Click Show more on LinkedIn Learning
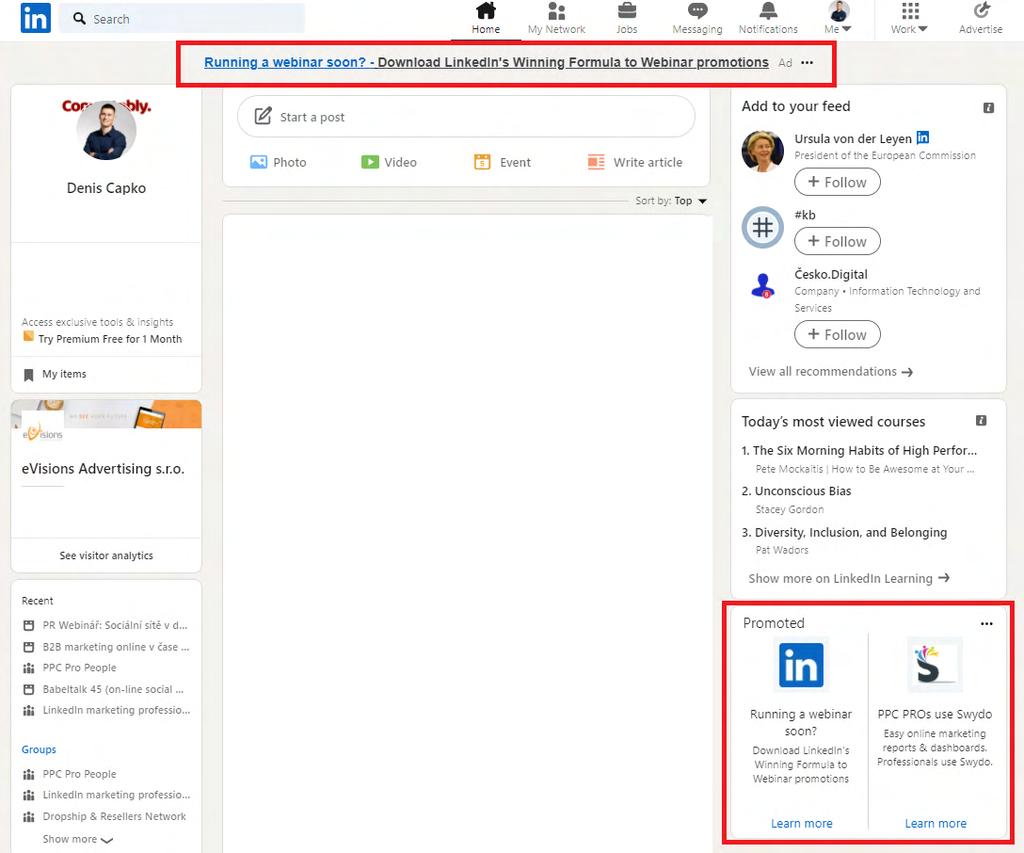The width and height of the screenshot is (1024, 853). coord(849,579)
